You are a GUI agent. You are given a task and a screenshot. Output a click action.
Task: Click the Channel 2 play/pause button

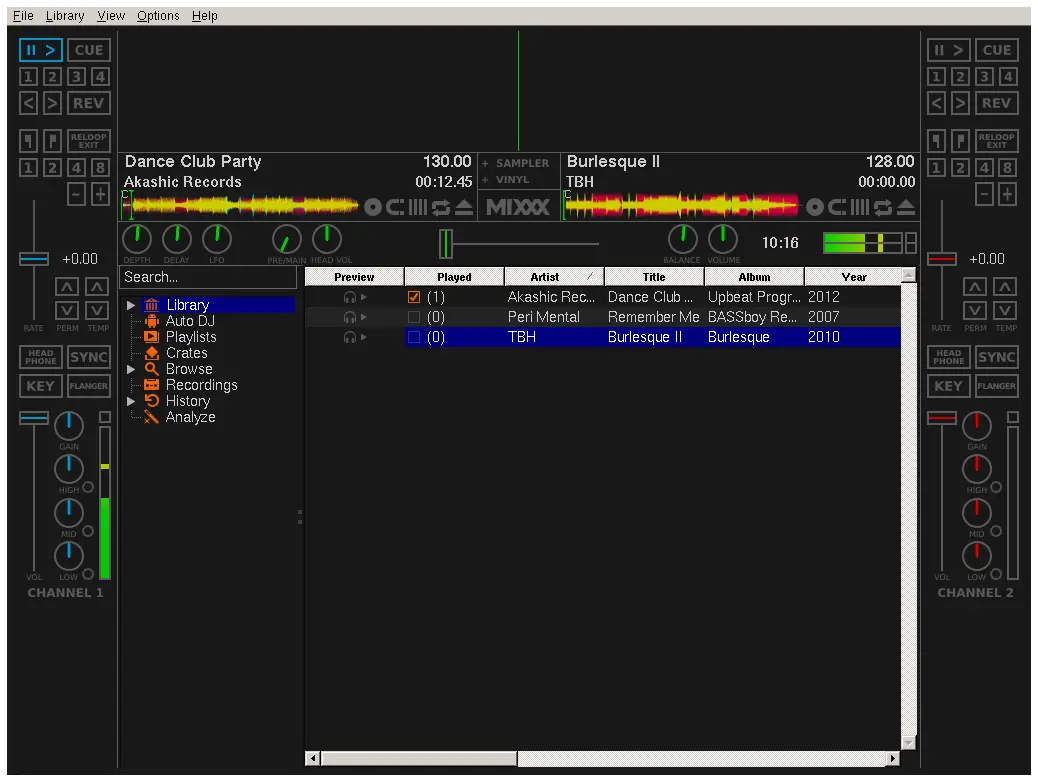point(948,50)
